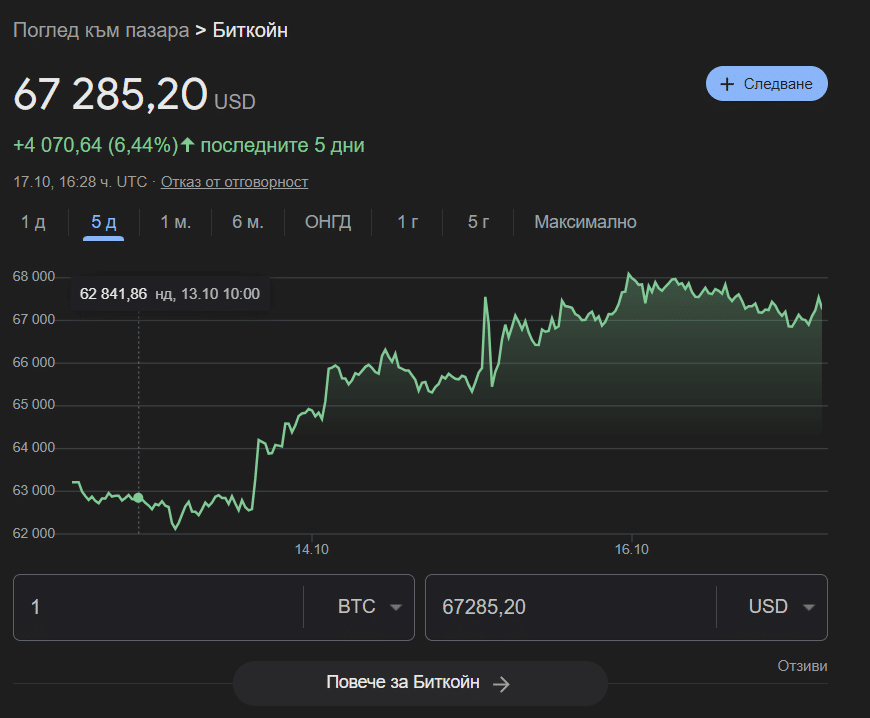Focus the USD amount field showing 67285,20
The image size is (870, 718).
(570, 607)
